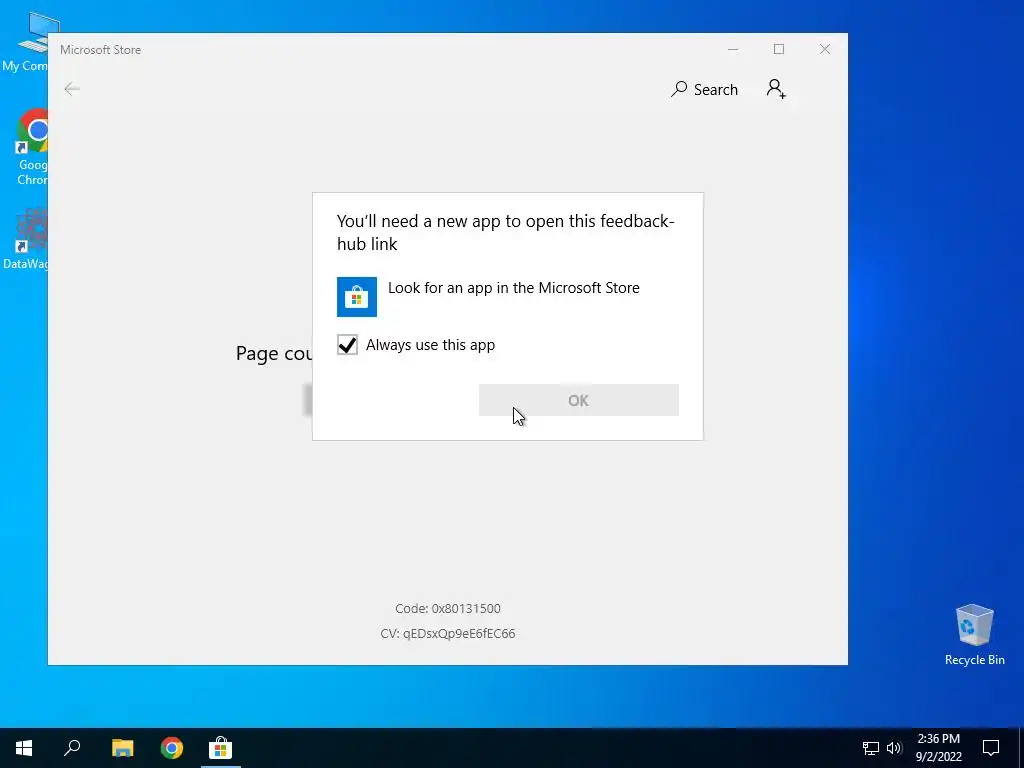Click the dialog heading about feedback-hub link
The height and width of the screenshot is (768, 1024).
coord(505,232)
